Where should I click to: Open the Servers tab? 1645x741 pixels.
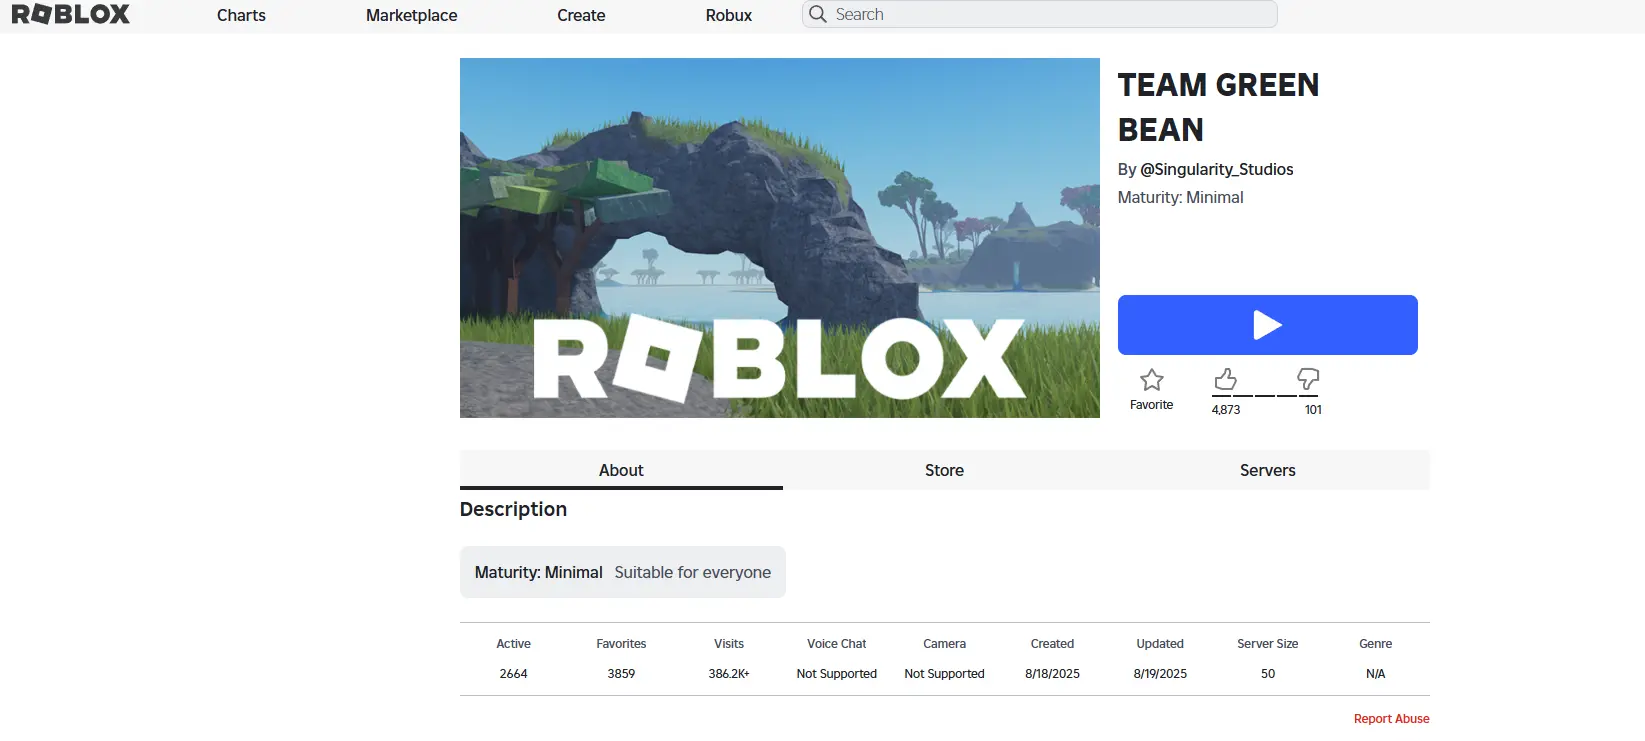(1267, 470)
